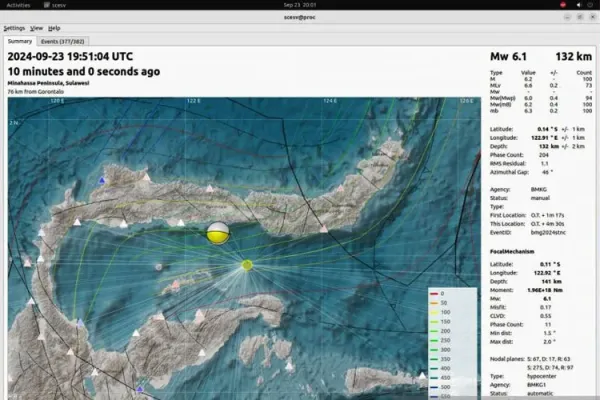Click the Activities button in top bar
Viewport: 600px width, 400px height.
(18, 5)
